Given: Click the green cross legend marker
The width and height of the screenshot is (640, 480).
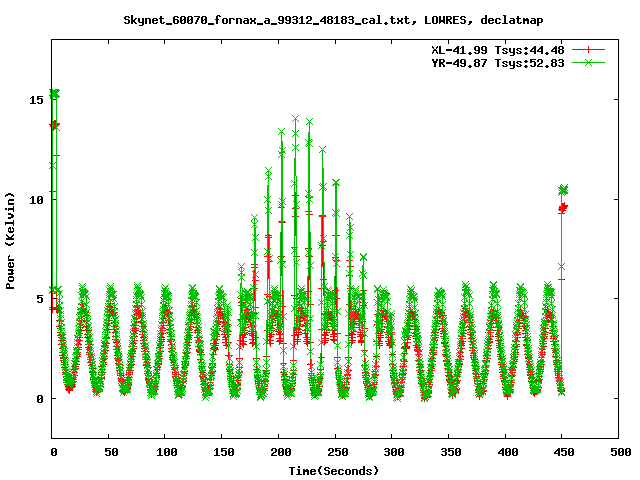Looking at the screenshot, I should pyautogui.click(x=588, y=62).
